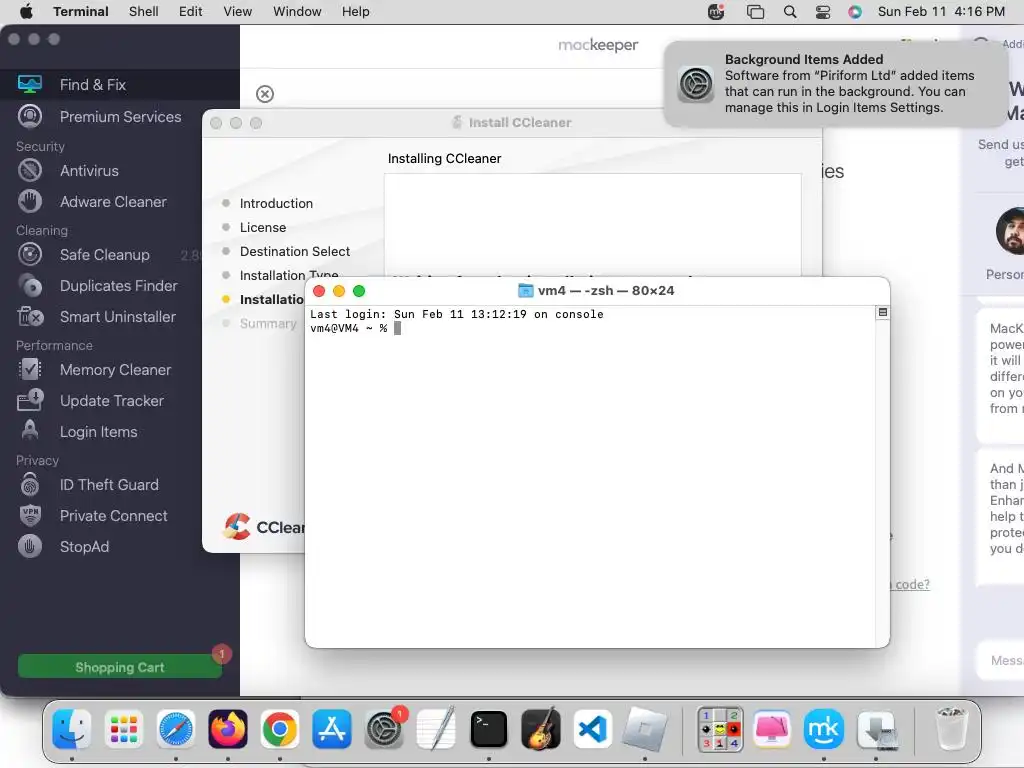The height and width of the screenshot is (768, 1024).
Task: Click the Terminal scroll lock icon
Action: click(x=882, y=313)
